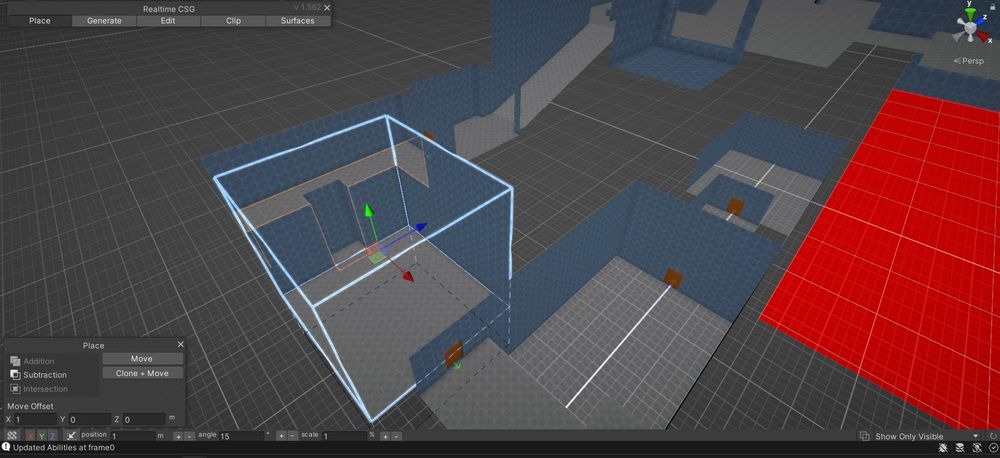Screen dimensions: 1000x458
Task: Decrease scale snap with minus button
Action: click(396, 436)
